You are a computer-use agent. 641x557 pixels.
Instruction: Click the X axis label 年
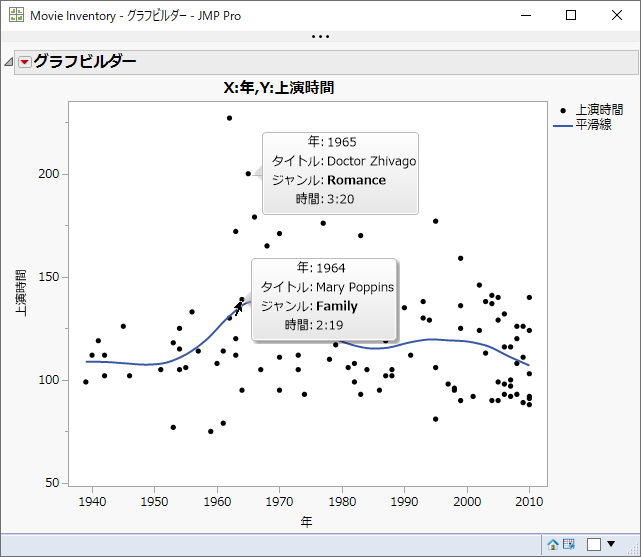pos(306,522)
